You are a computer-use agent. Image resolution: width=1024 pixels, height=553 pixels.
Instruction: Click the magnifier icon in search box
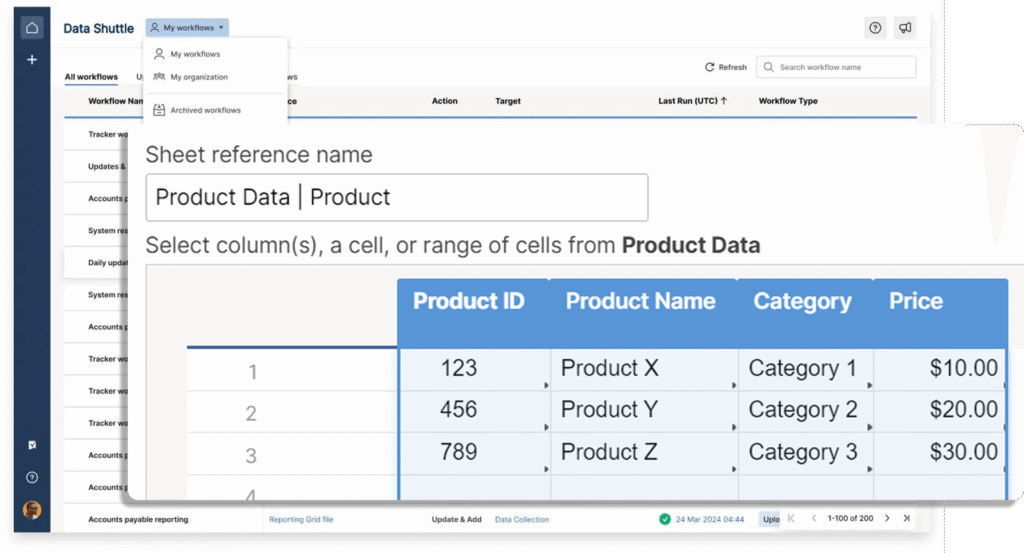point(769,67)
